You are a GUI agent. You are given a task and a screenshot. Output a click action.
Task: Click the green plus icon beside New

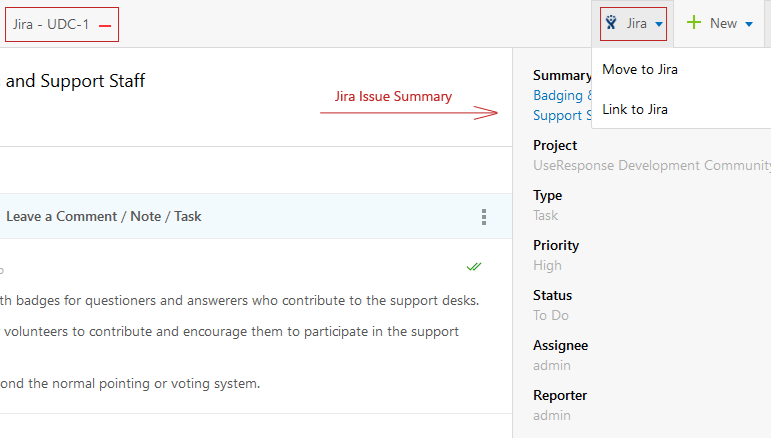click(x=694, y=23)
